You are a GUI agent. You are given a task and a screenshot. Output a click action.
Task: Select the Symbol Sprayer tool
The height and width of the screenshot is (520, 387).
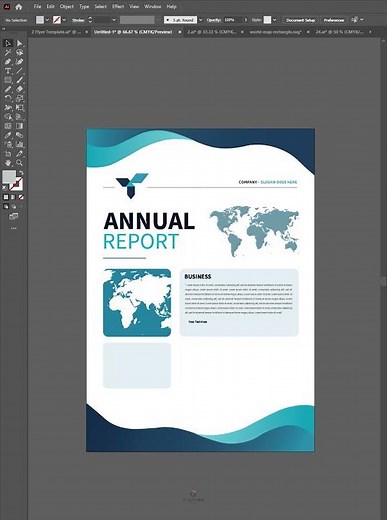(8, 144)
